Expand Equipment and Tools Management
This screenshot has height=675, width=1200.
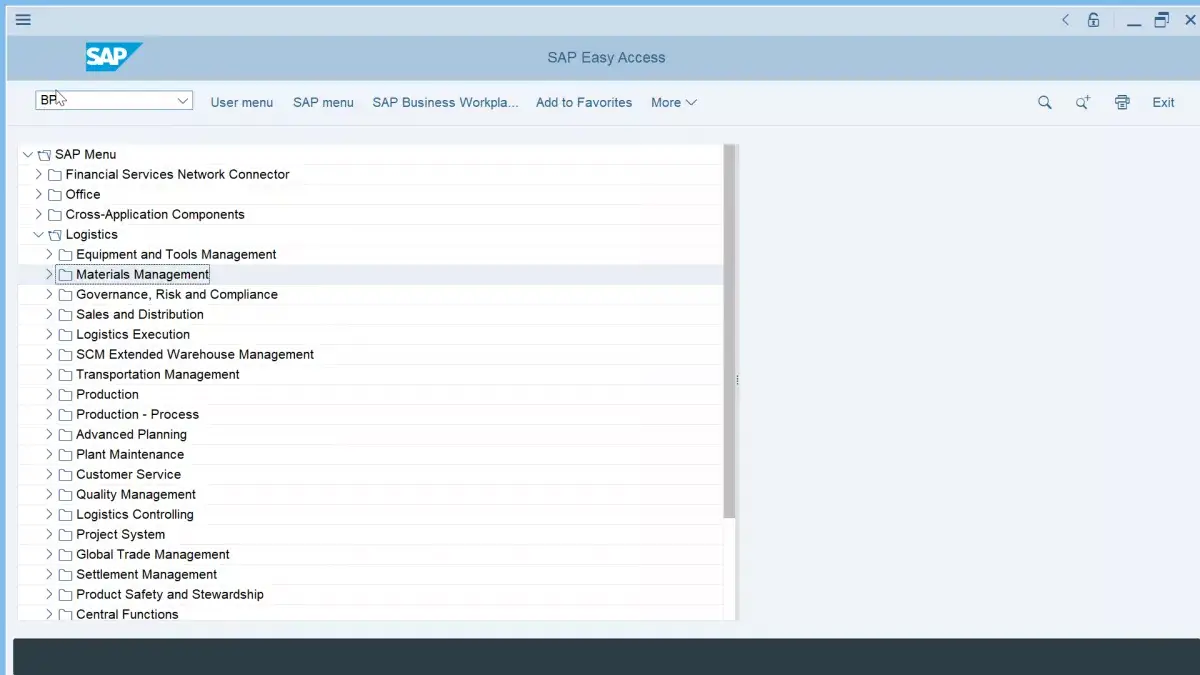pos(50,254)
